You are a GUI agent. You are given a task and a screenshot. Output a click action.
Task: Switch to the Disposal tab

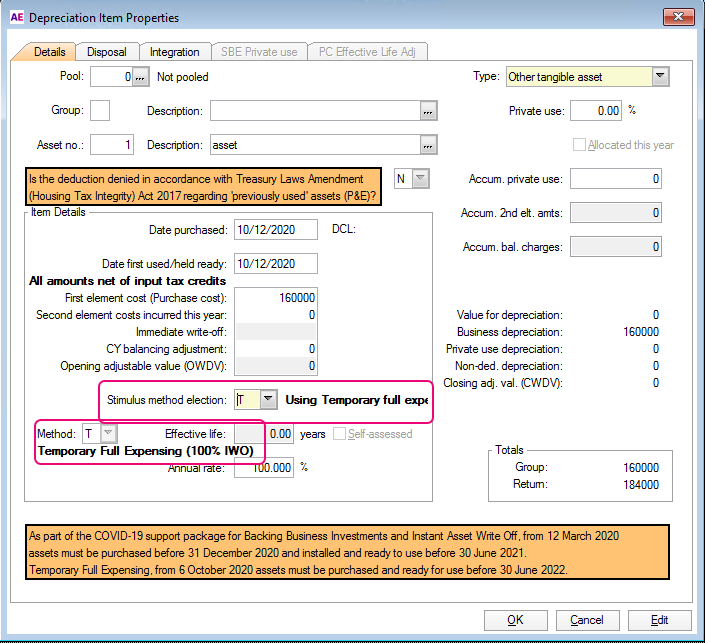(x=106, y=52)
